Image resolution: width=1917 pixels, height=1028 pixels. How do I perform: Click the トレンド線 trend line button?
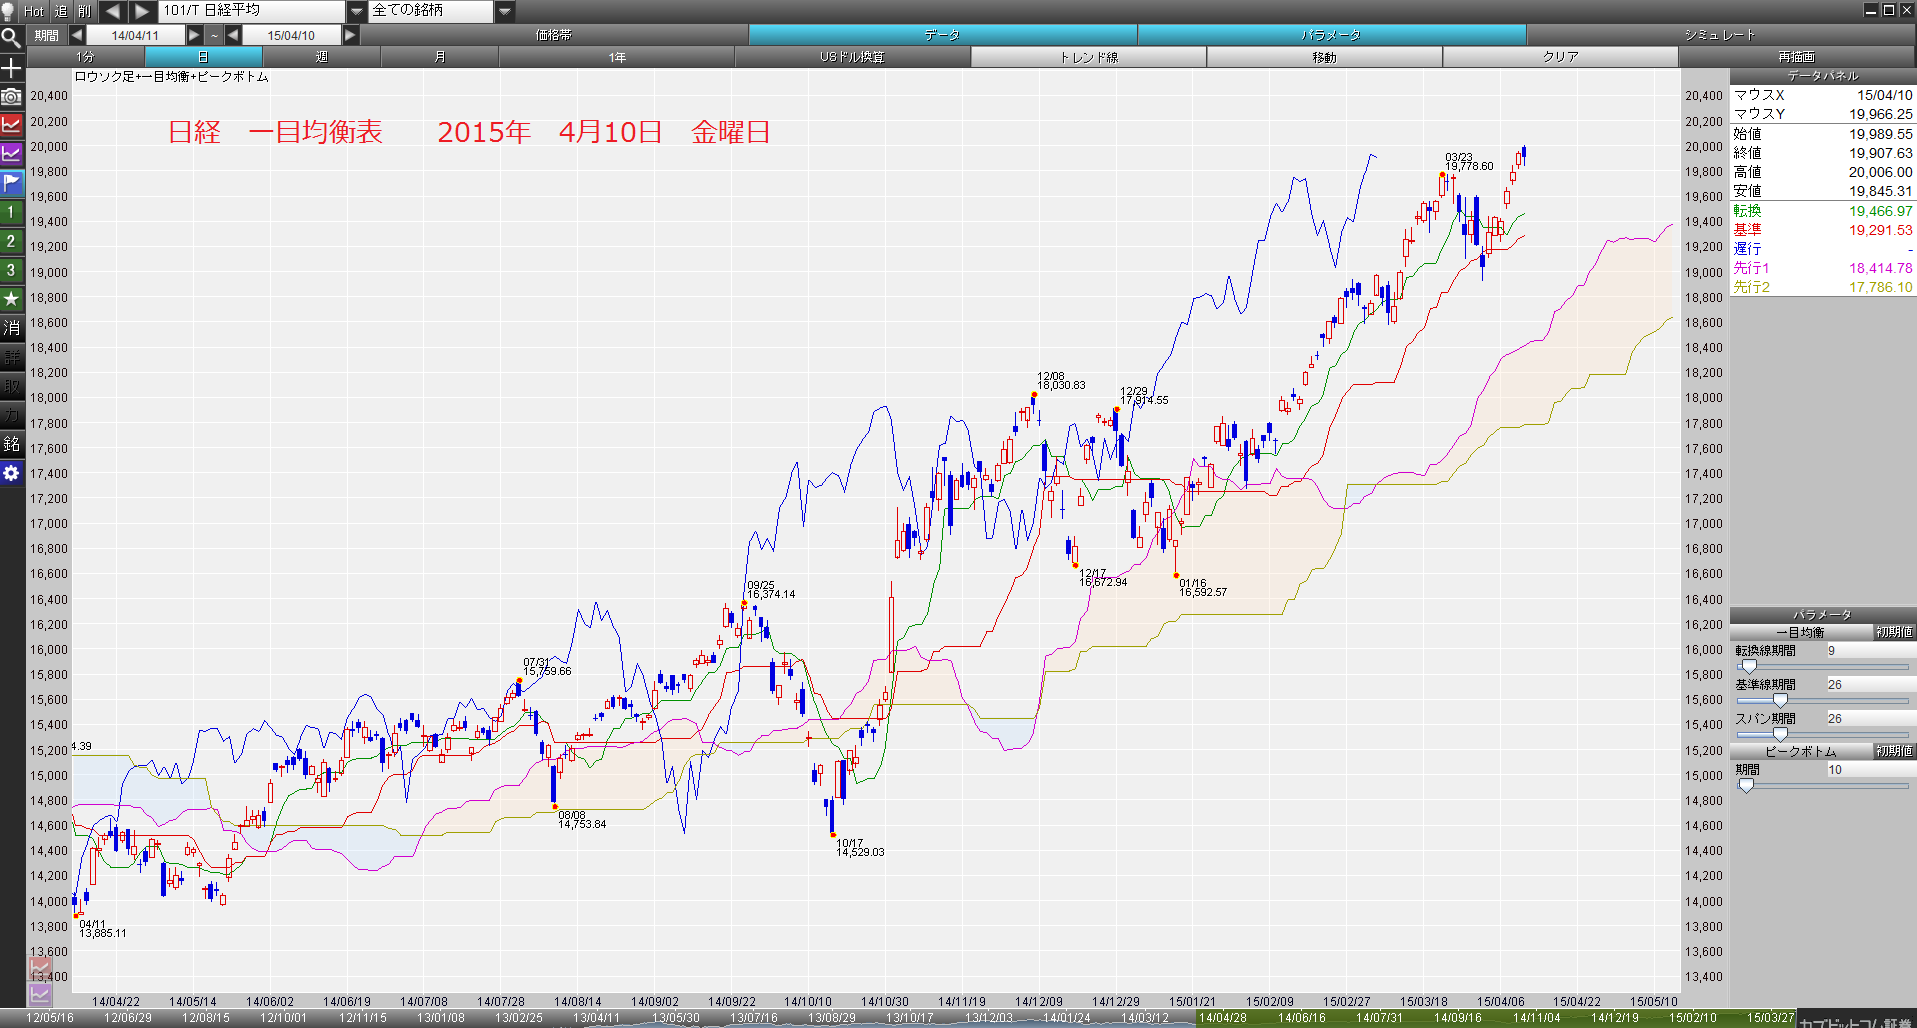pyautogui.click(x=1088, y=57)
